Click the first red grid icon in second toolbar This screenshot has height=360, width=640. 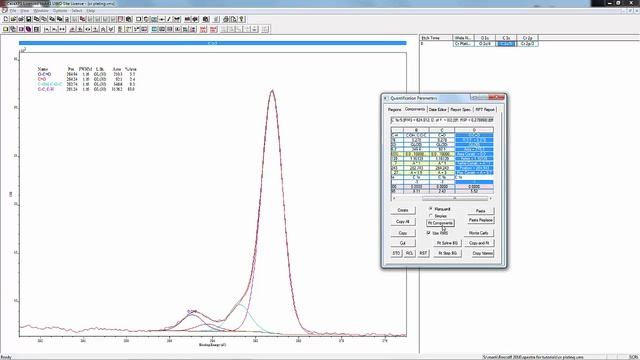(x=203, y=29)
